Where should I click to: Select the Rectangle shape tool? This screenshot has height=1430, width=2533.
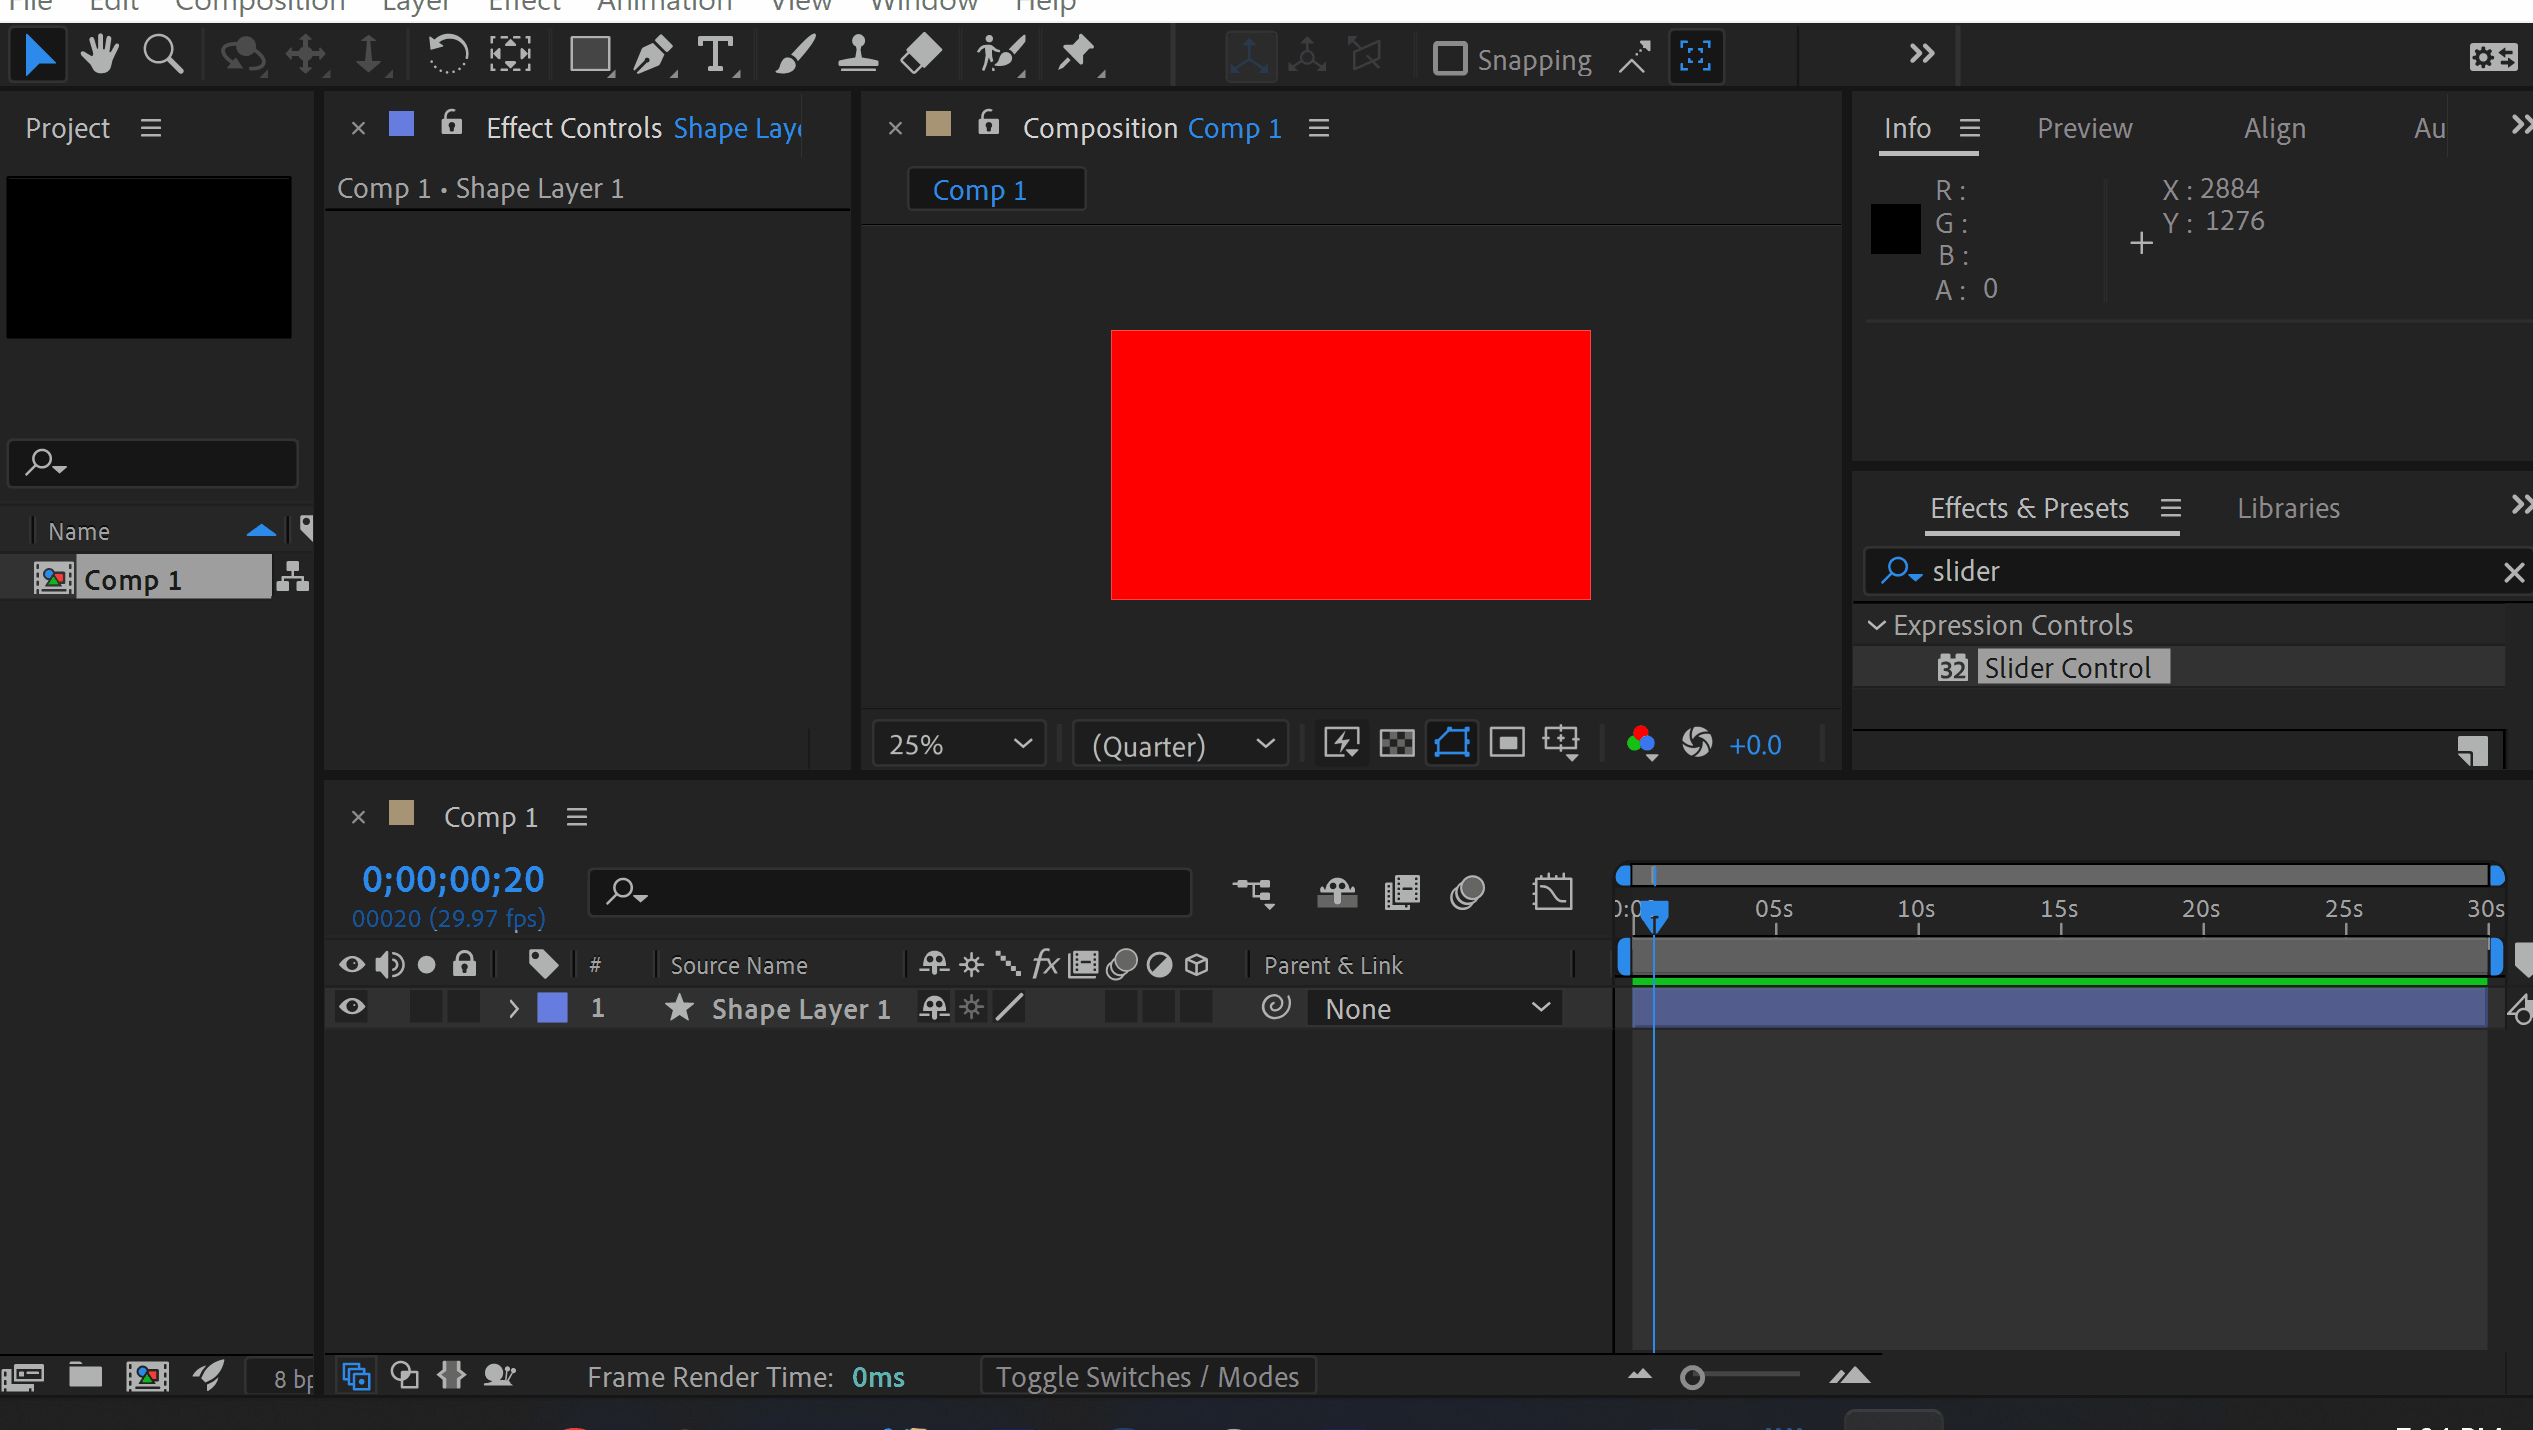pyautogui.click(x=590, y=55)
